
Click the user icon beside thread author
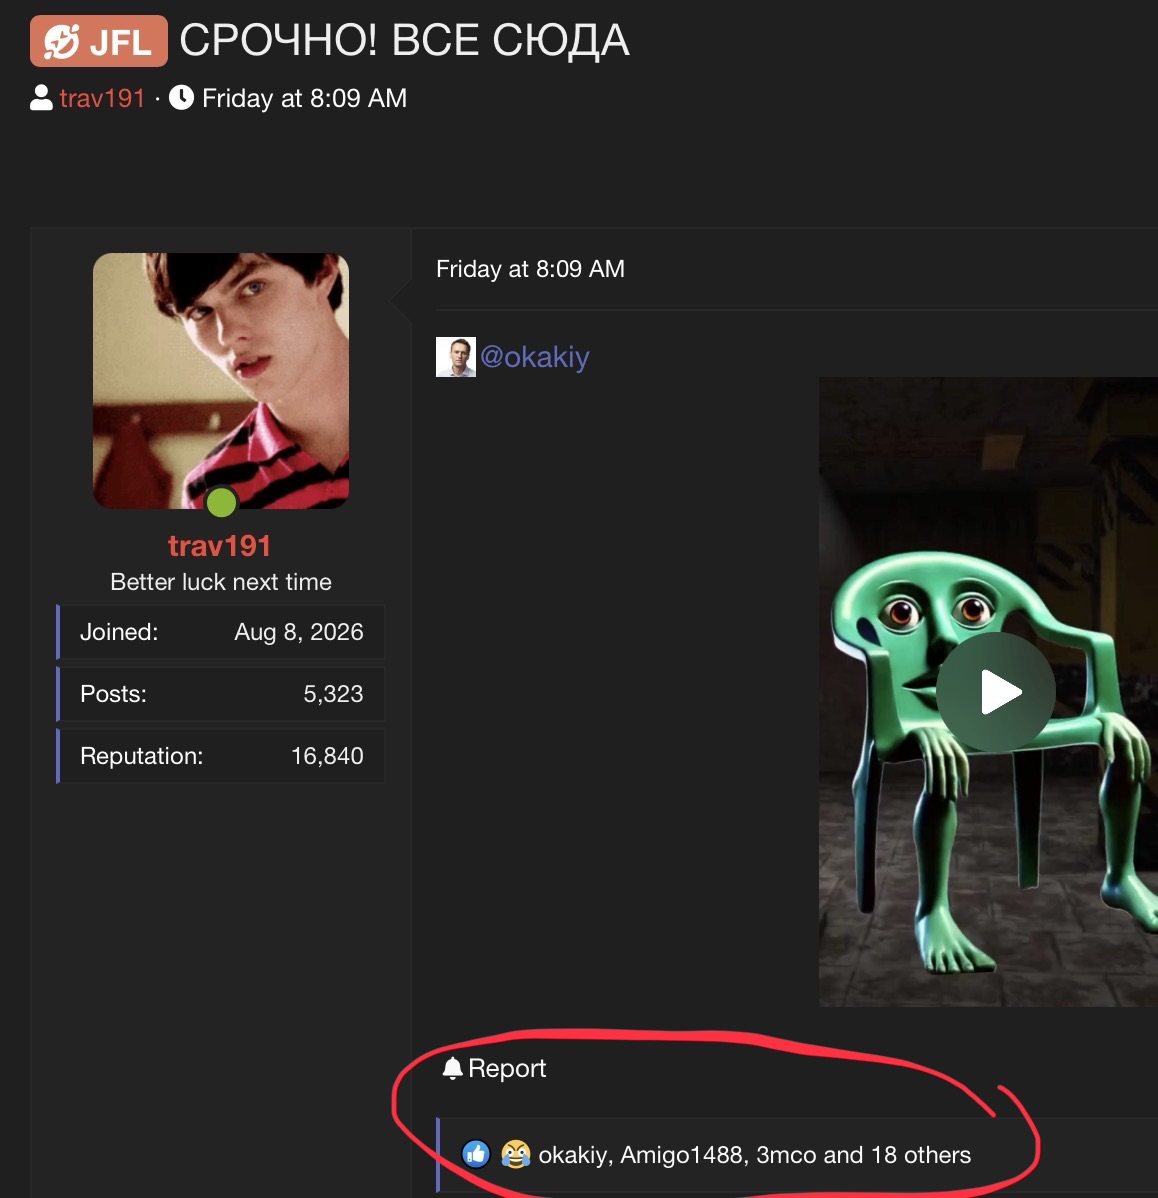pos(41,98)
